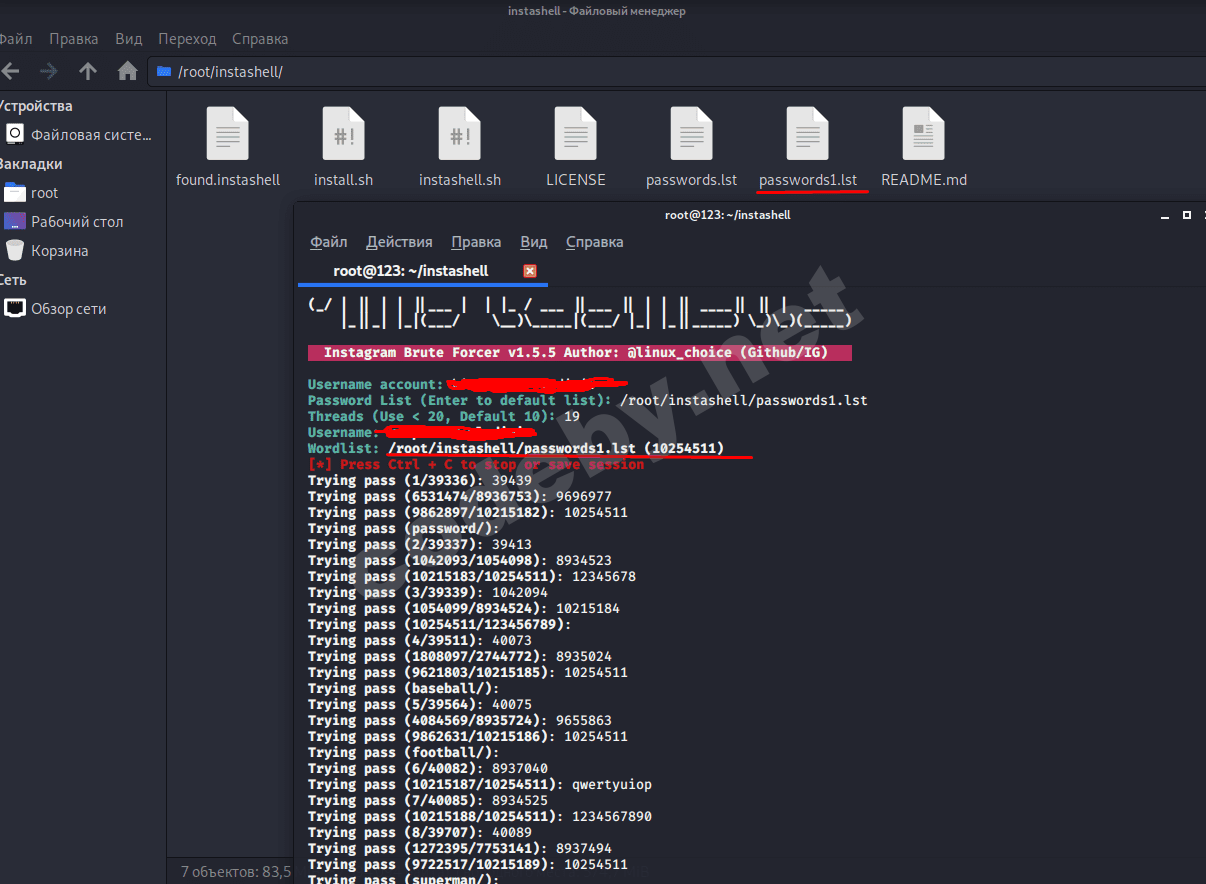Click the Password List prompt line
The width and height of the screenshot is (1206, 884).
[x=587, y=400]
